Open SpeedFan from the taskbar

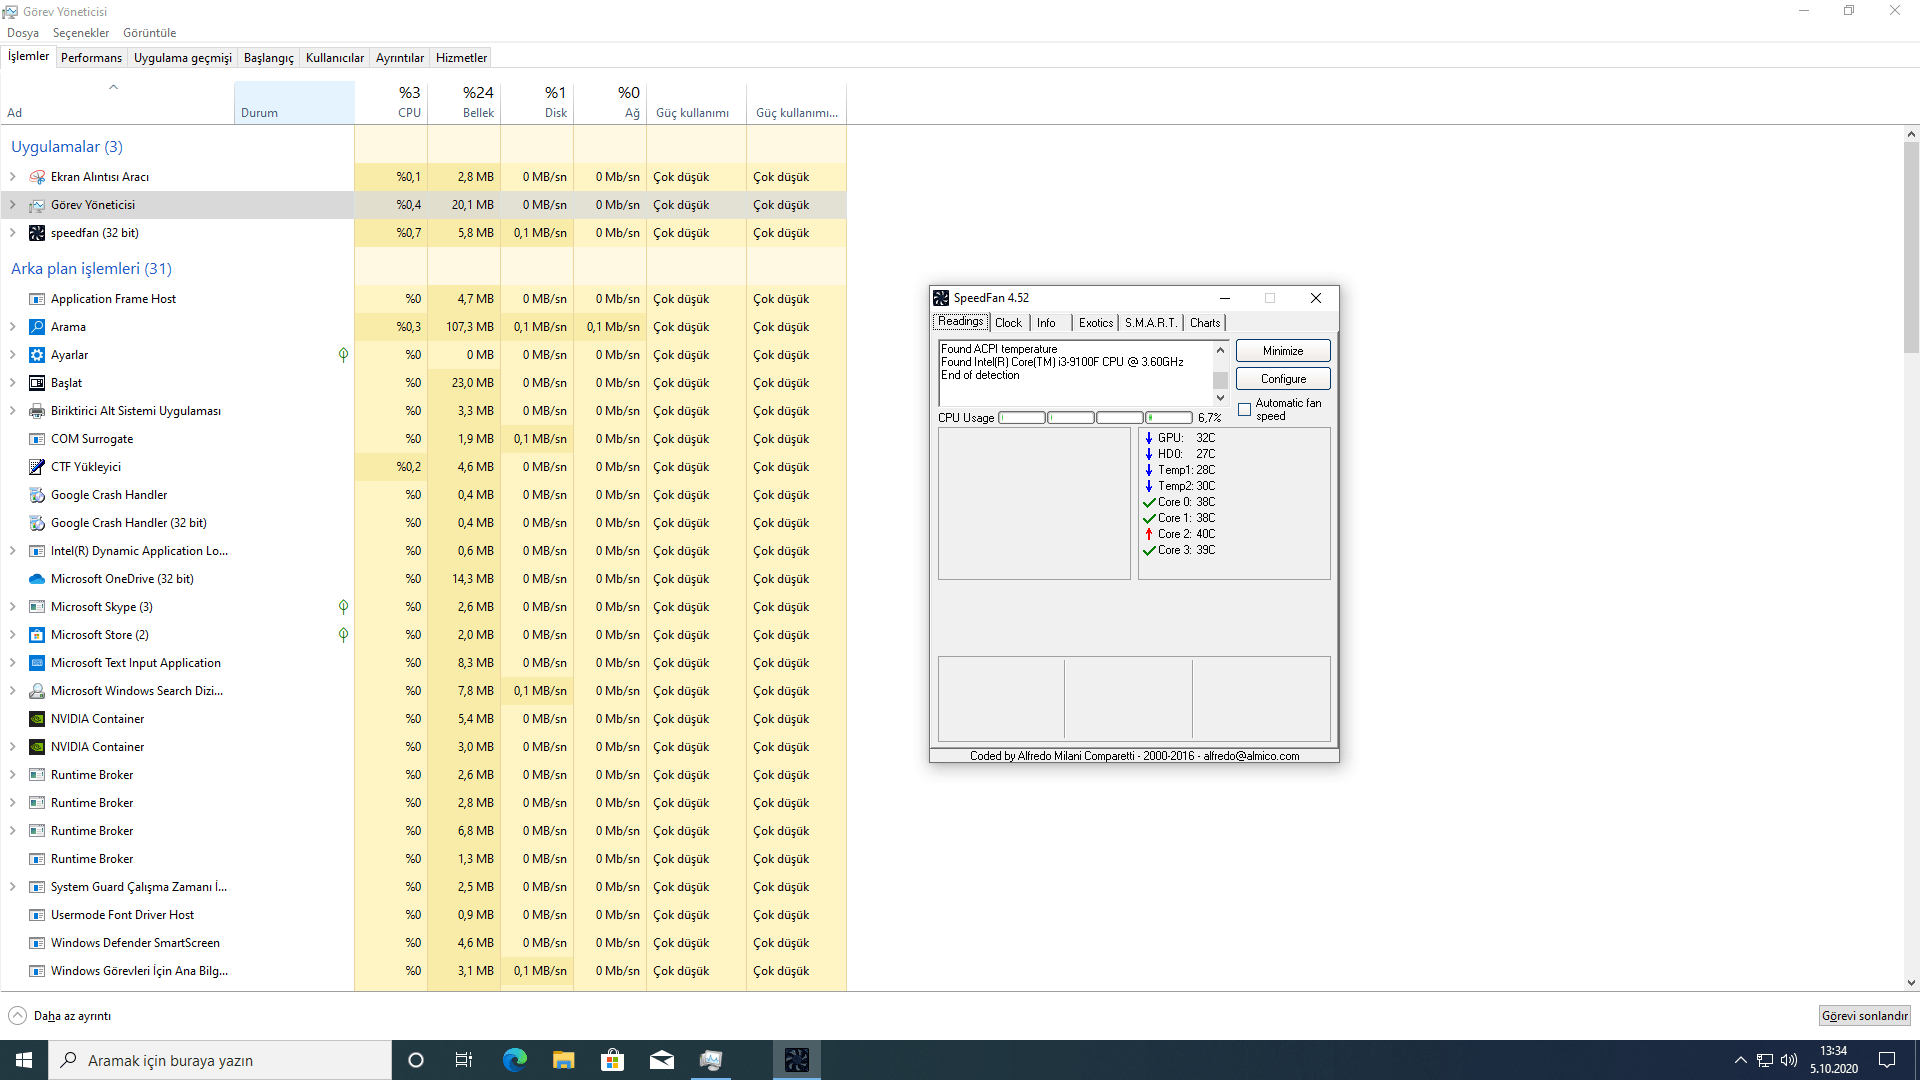pyautogui.click(x=796, y=1060)
